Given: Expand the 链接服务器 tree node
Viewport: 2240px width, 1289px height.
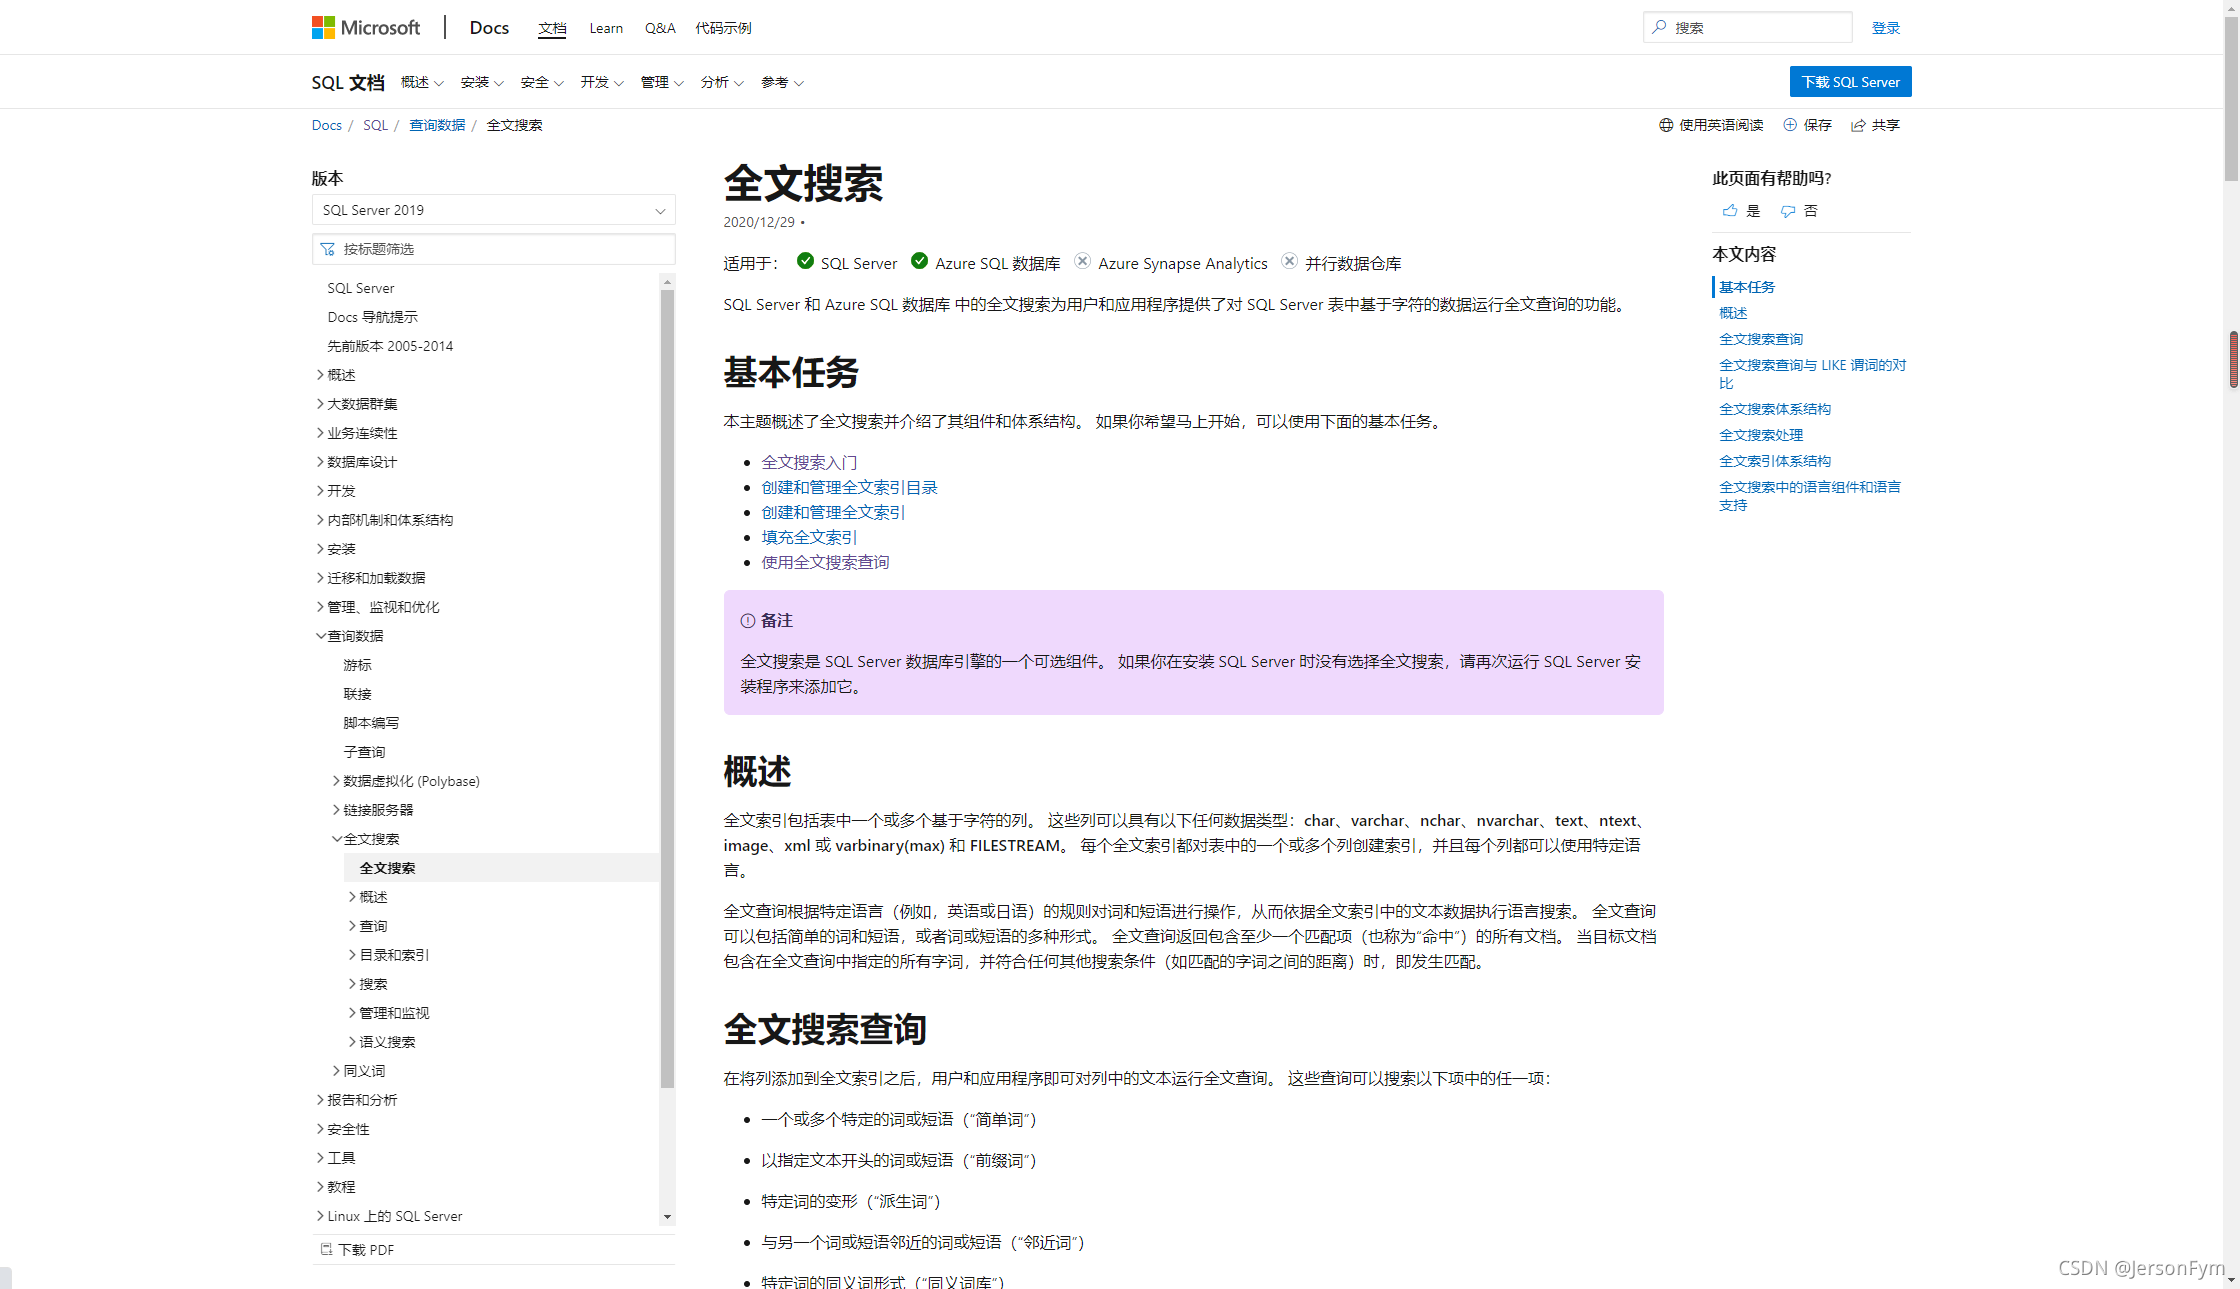Looking at the screenshot, I should click(336, 810).
